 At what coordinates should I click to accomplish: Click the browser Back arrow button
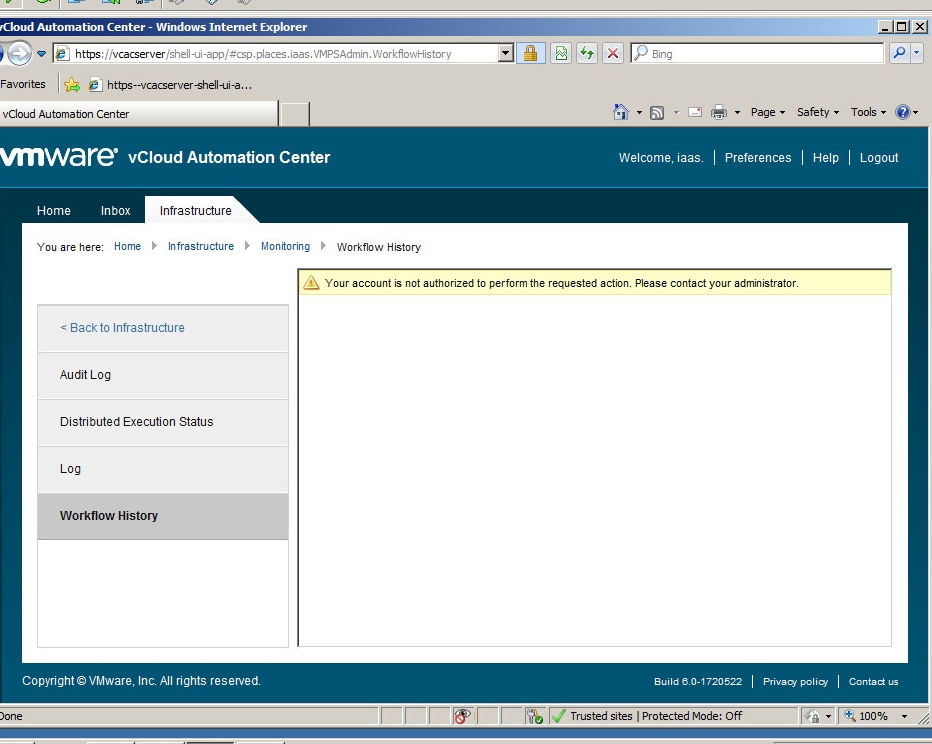click(x=2, y=53)
